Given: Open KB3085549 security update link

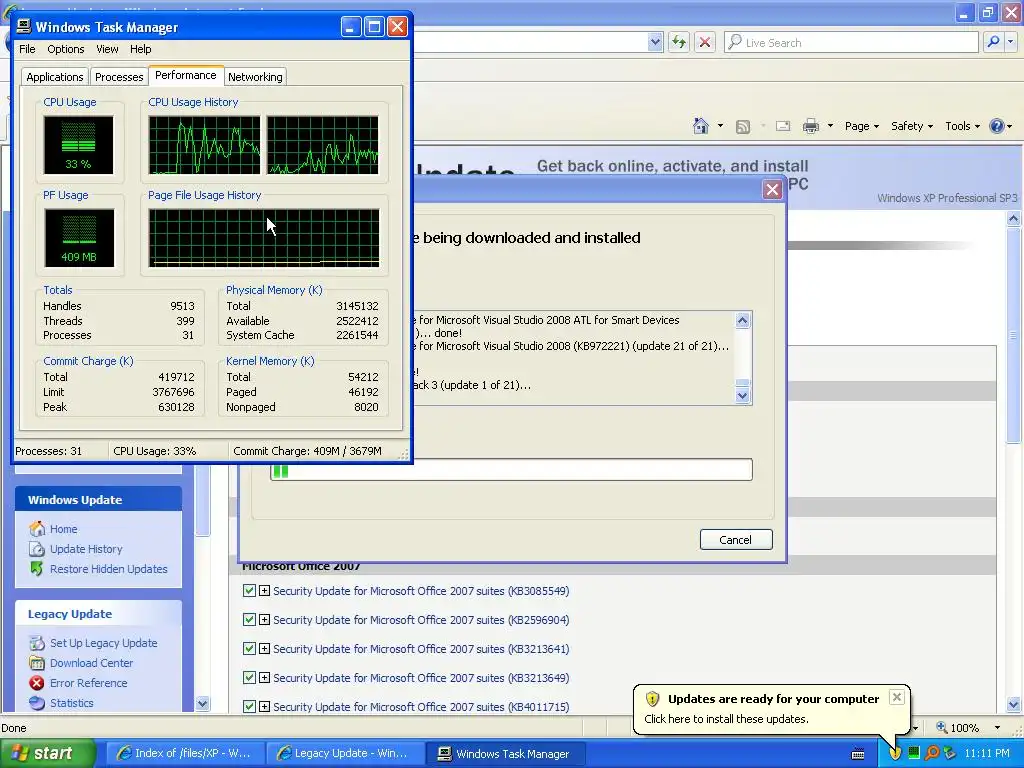Looking at the screenshot, I should click(x=421, y=590).
